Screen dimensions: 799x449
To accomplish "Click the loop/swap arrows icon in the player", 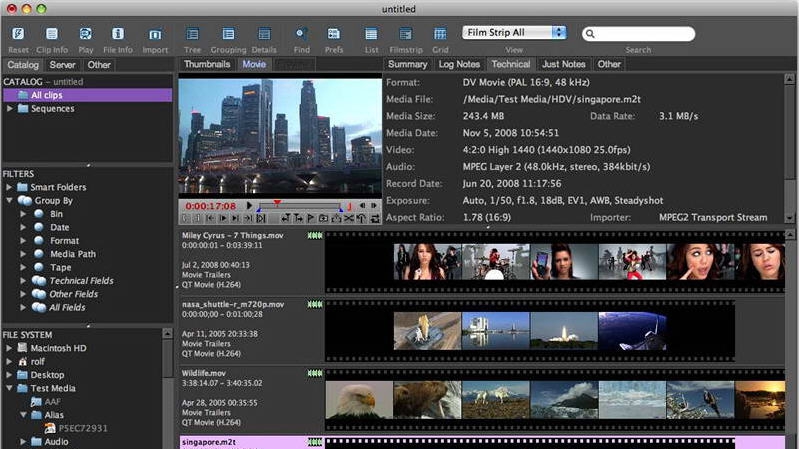I will [375, 218].
